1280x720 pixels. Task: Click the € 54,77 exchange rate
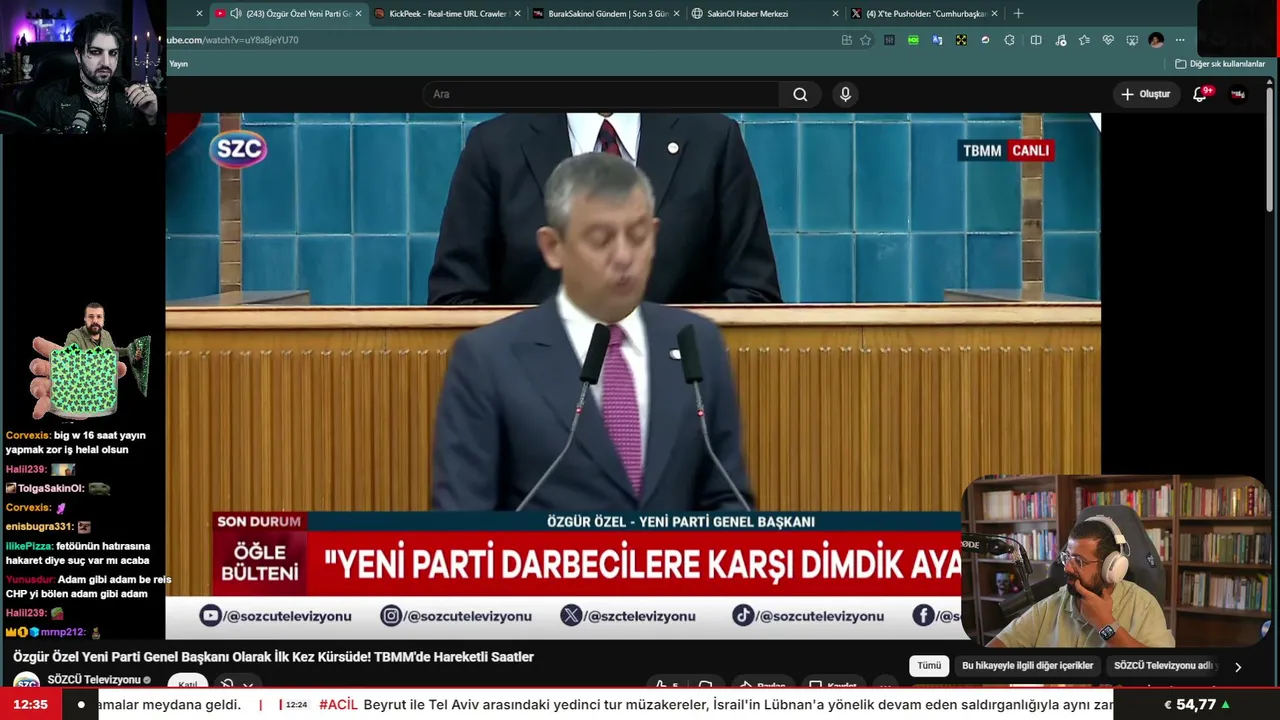tap(1197, 705)
